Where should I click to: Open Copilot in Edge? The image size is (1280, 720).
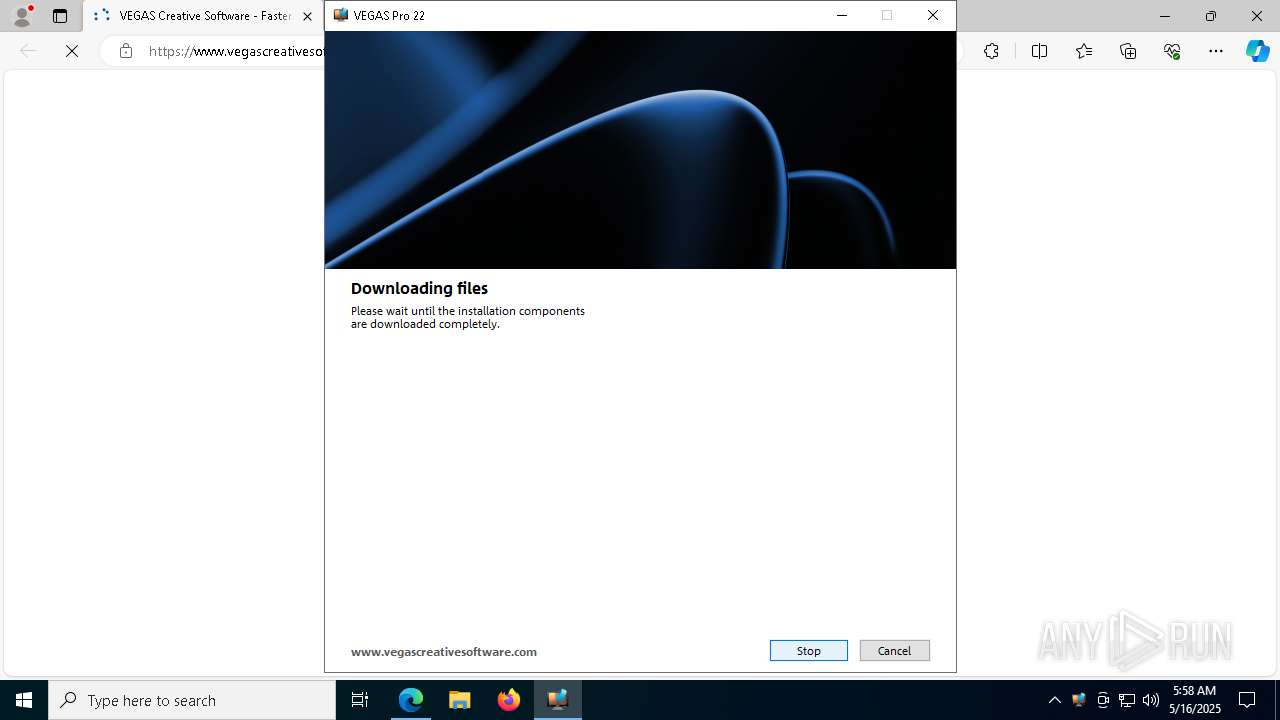(1257, 51)
